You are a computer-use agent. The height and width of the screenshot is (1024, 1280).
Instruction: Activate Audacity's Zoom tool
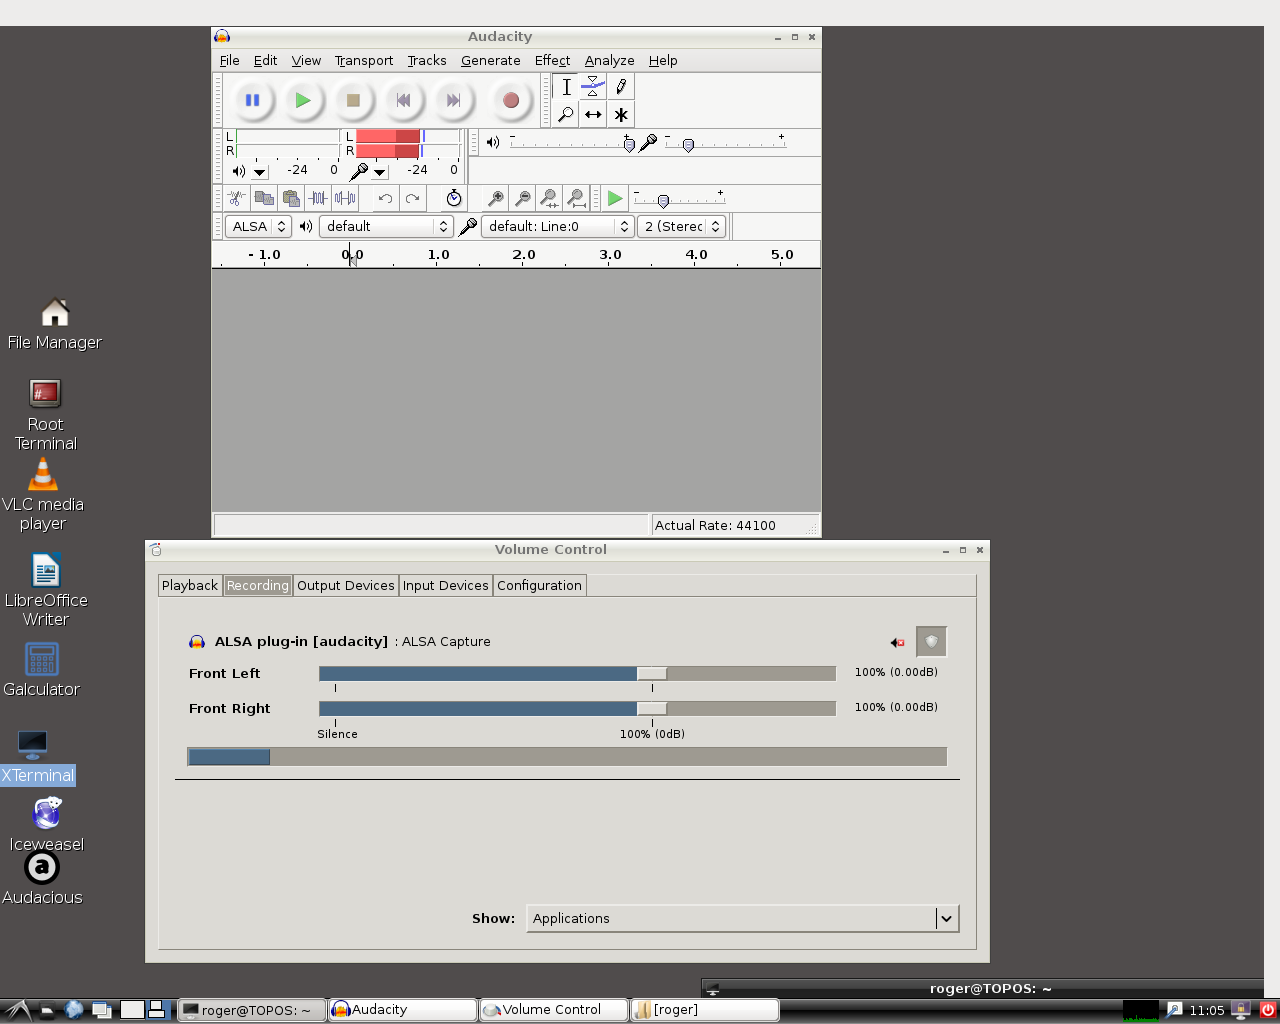pyautogui.click(x=566, y=113)
